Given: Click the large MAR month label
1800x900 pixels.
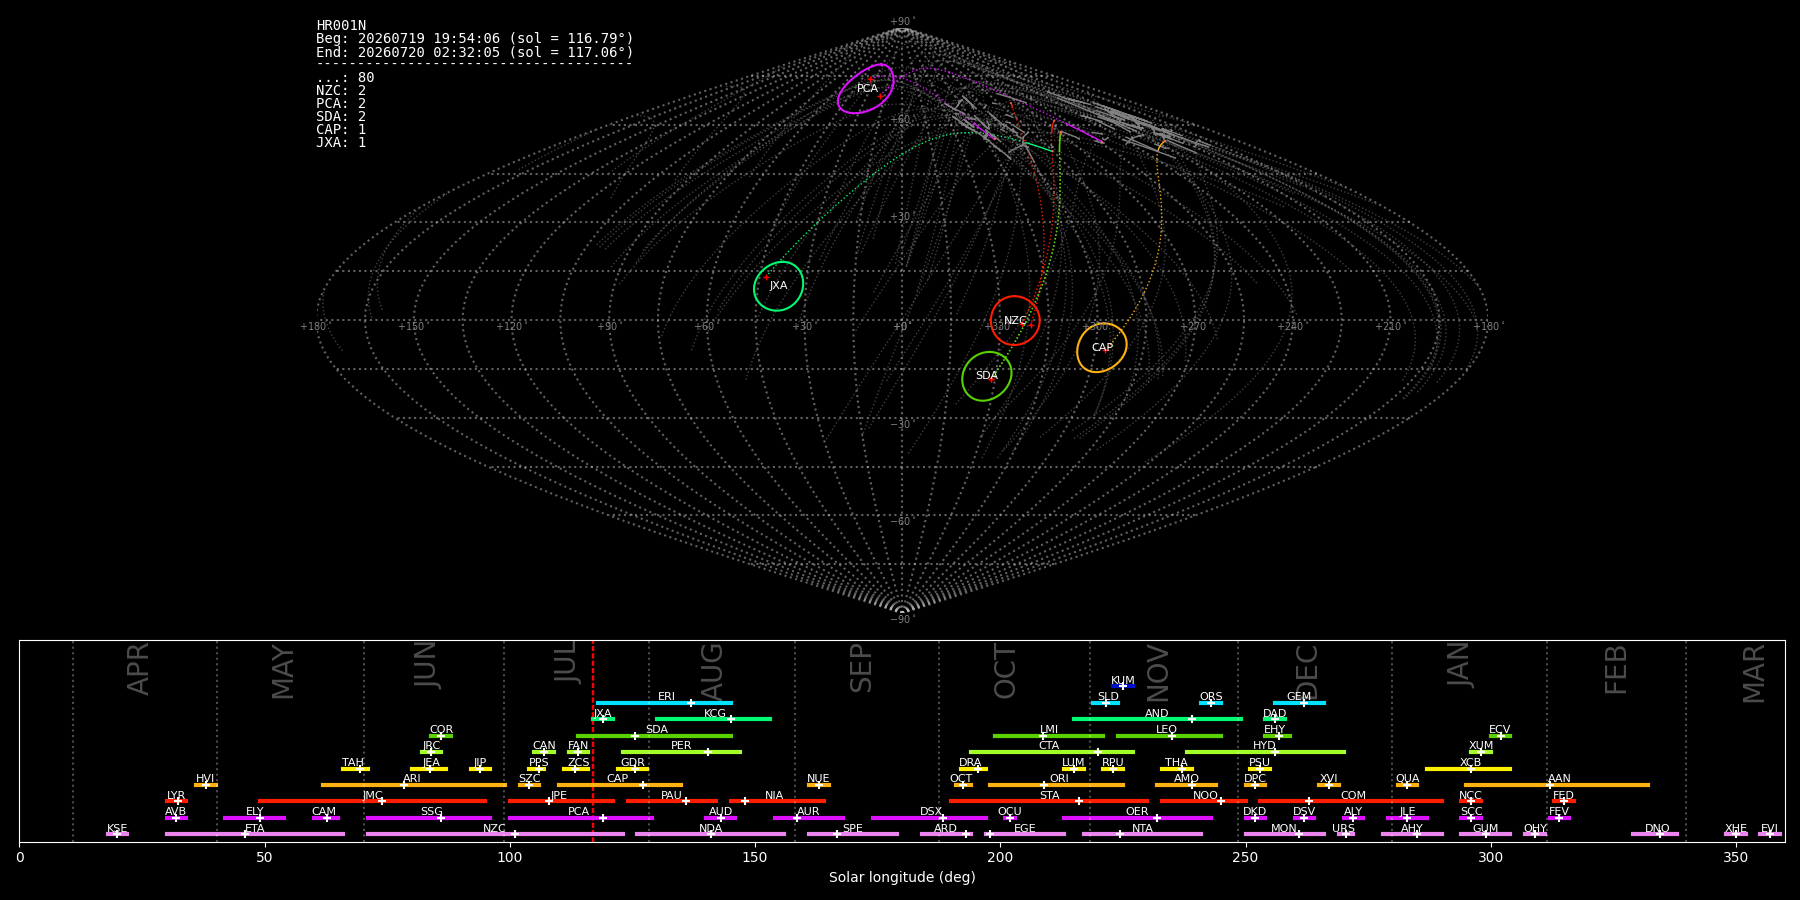Looking at the screenshot, I should click(x=1754, y=673).
